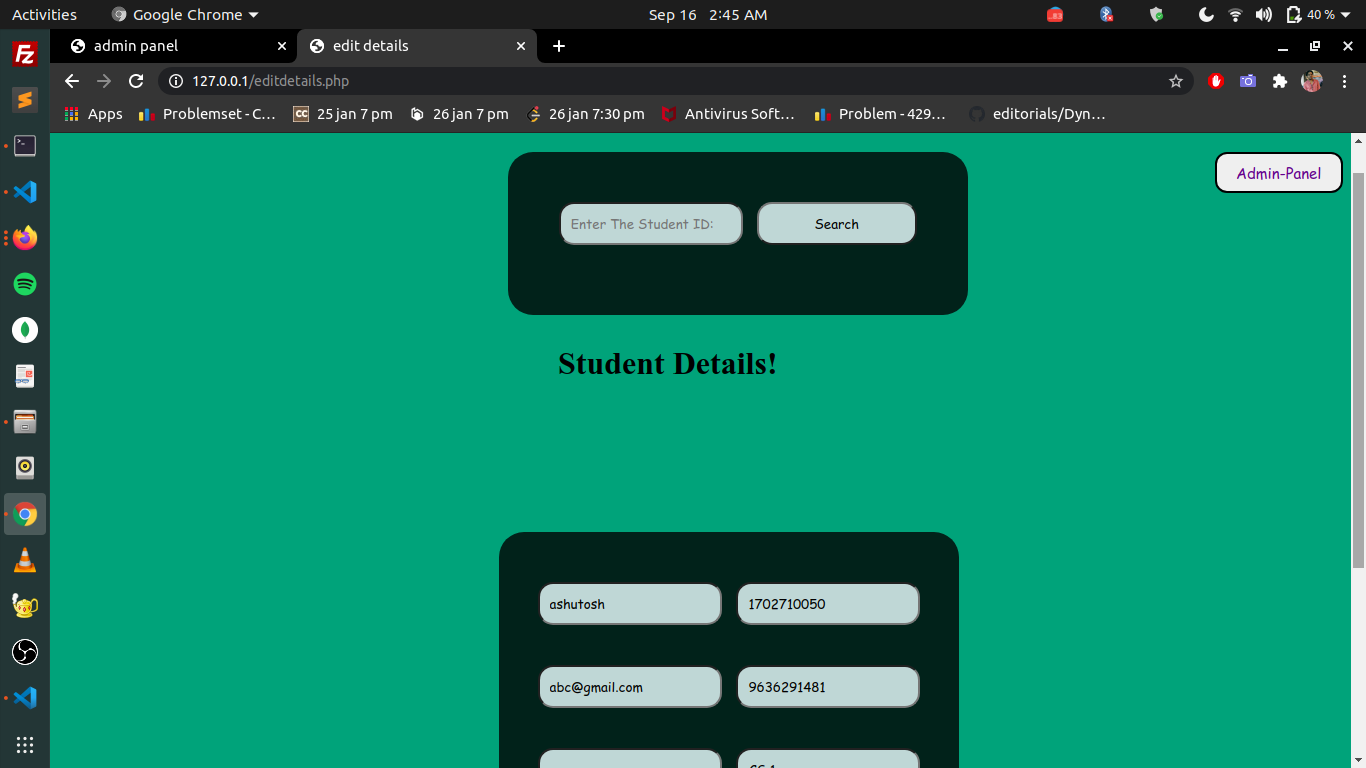This screenshot has height=768, width=1366.
Task: Show applications grid
Action: [25, 744]
